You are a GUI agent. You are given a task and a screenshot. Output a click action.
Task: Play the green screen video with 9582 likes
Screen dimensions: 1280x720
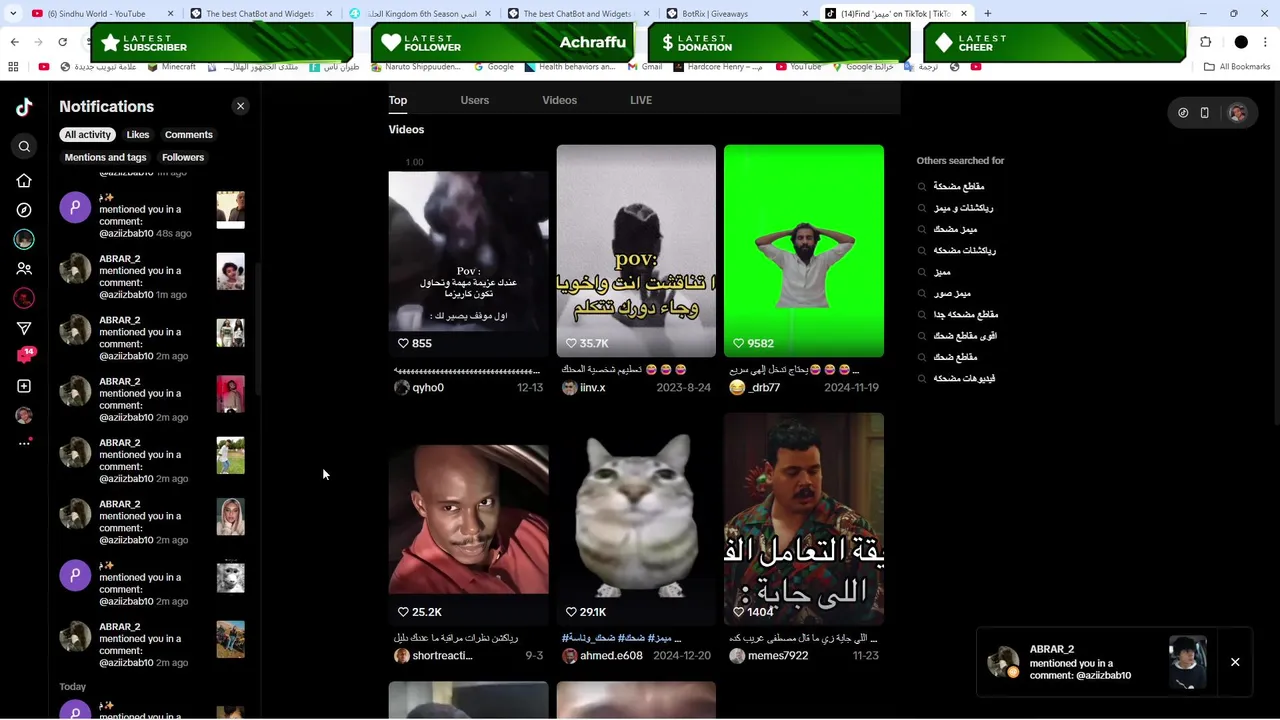coord(804,251)
